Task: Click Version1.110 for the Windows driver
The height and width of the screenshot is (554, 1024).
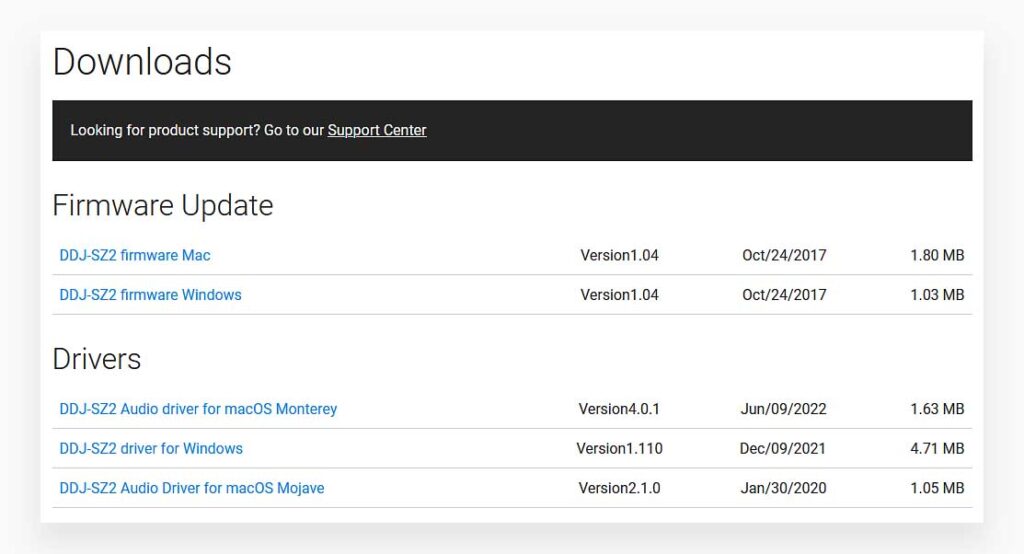Action: tap(619, 448)
